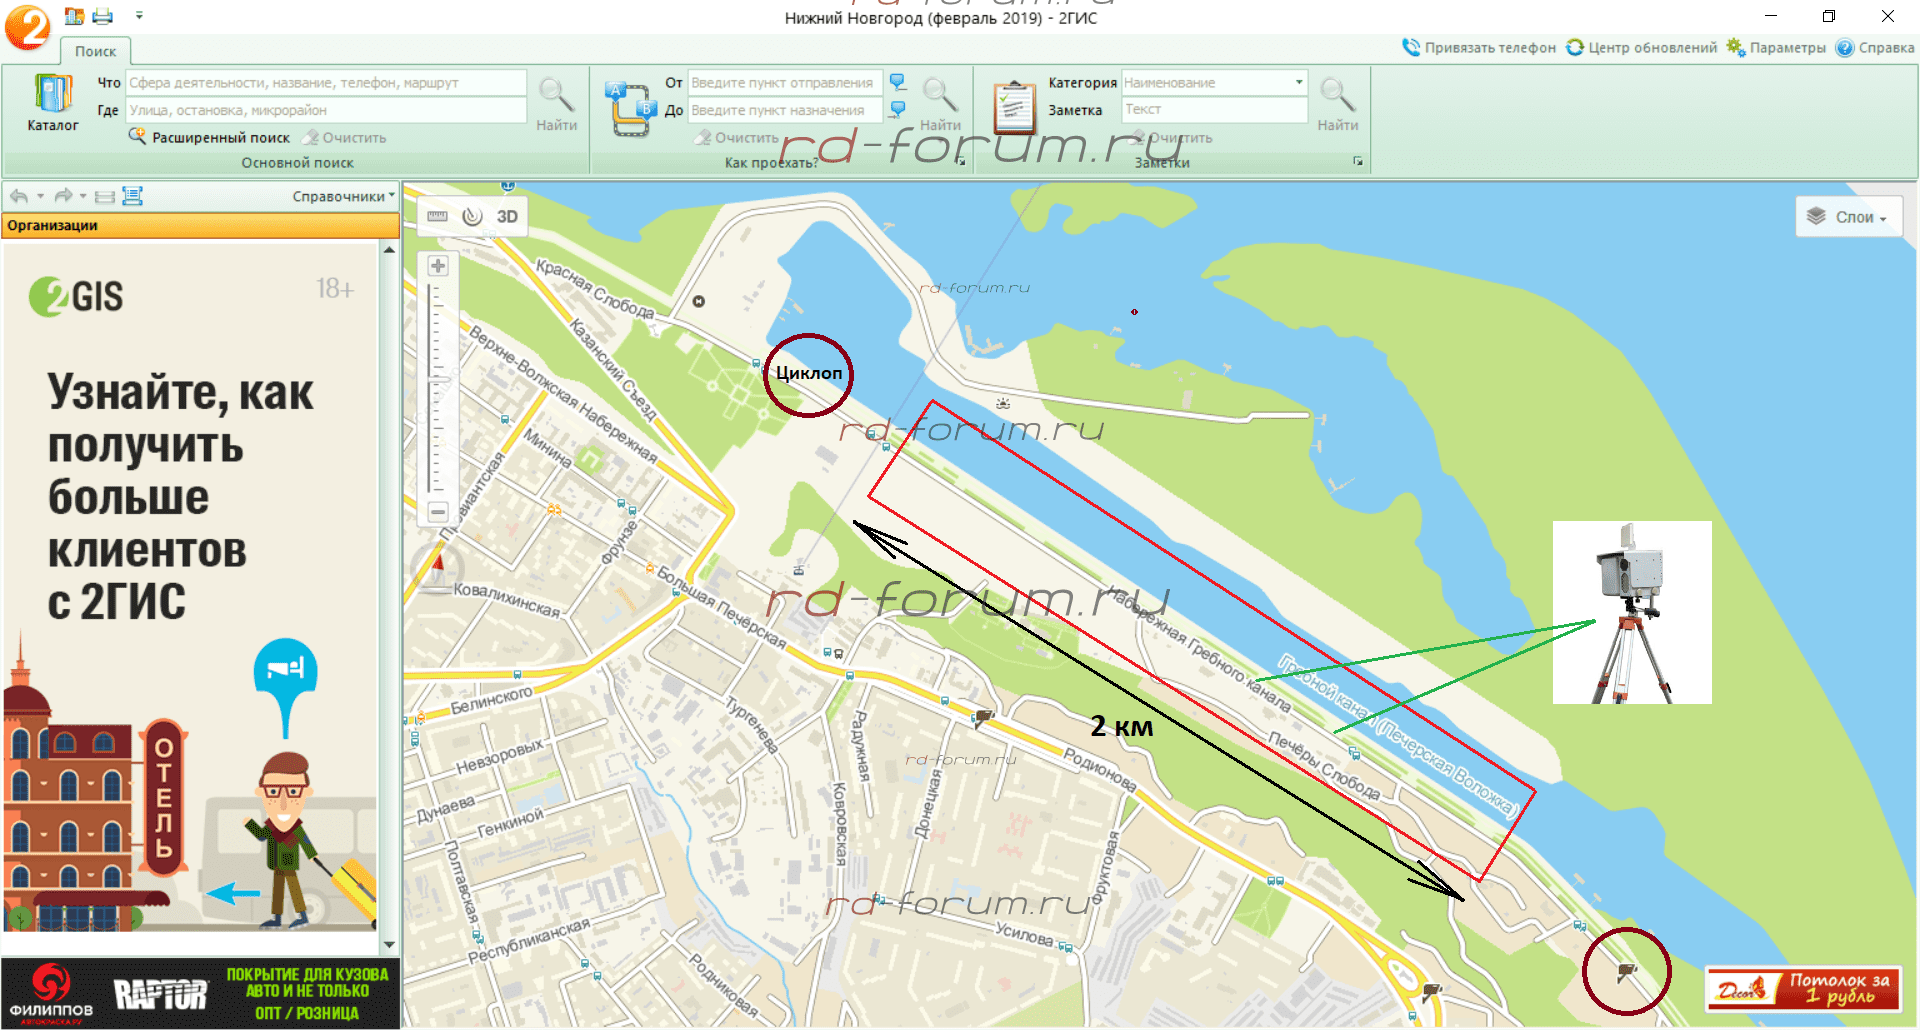Open Центр обновлений
1920x1030 pixels.
pos(1641,47)
